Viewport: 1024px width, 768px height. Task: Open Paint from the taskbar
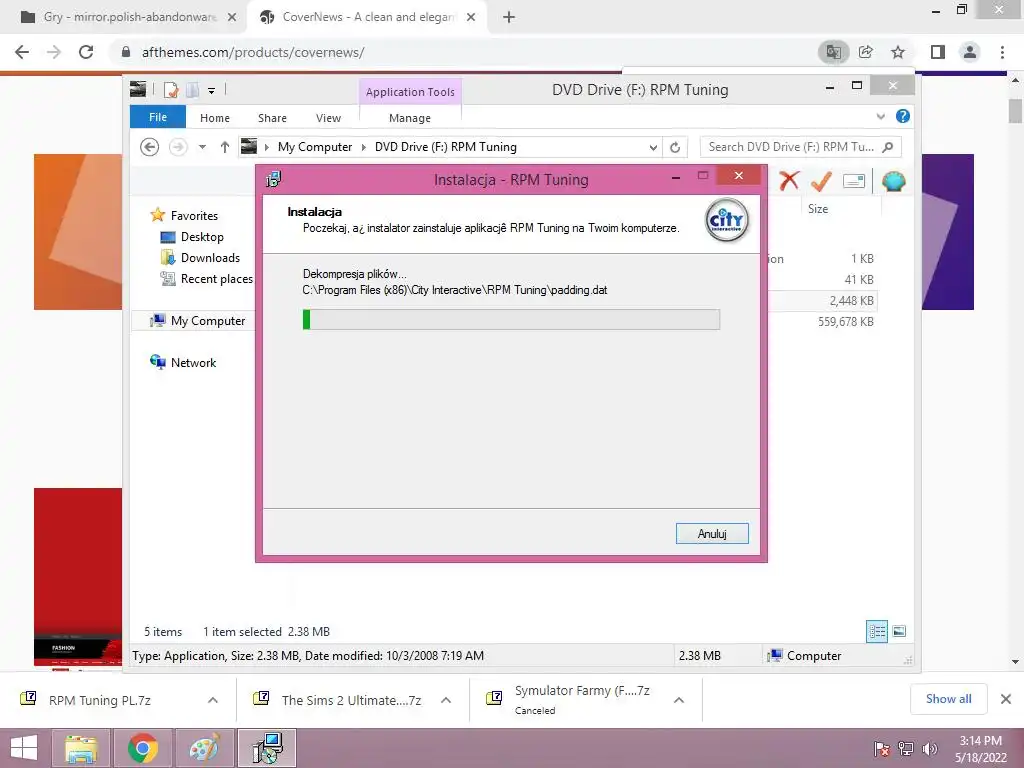click(204, 748)
